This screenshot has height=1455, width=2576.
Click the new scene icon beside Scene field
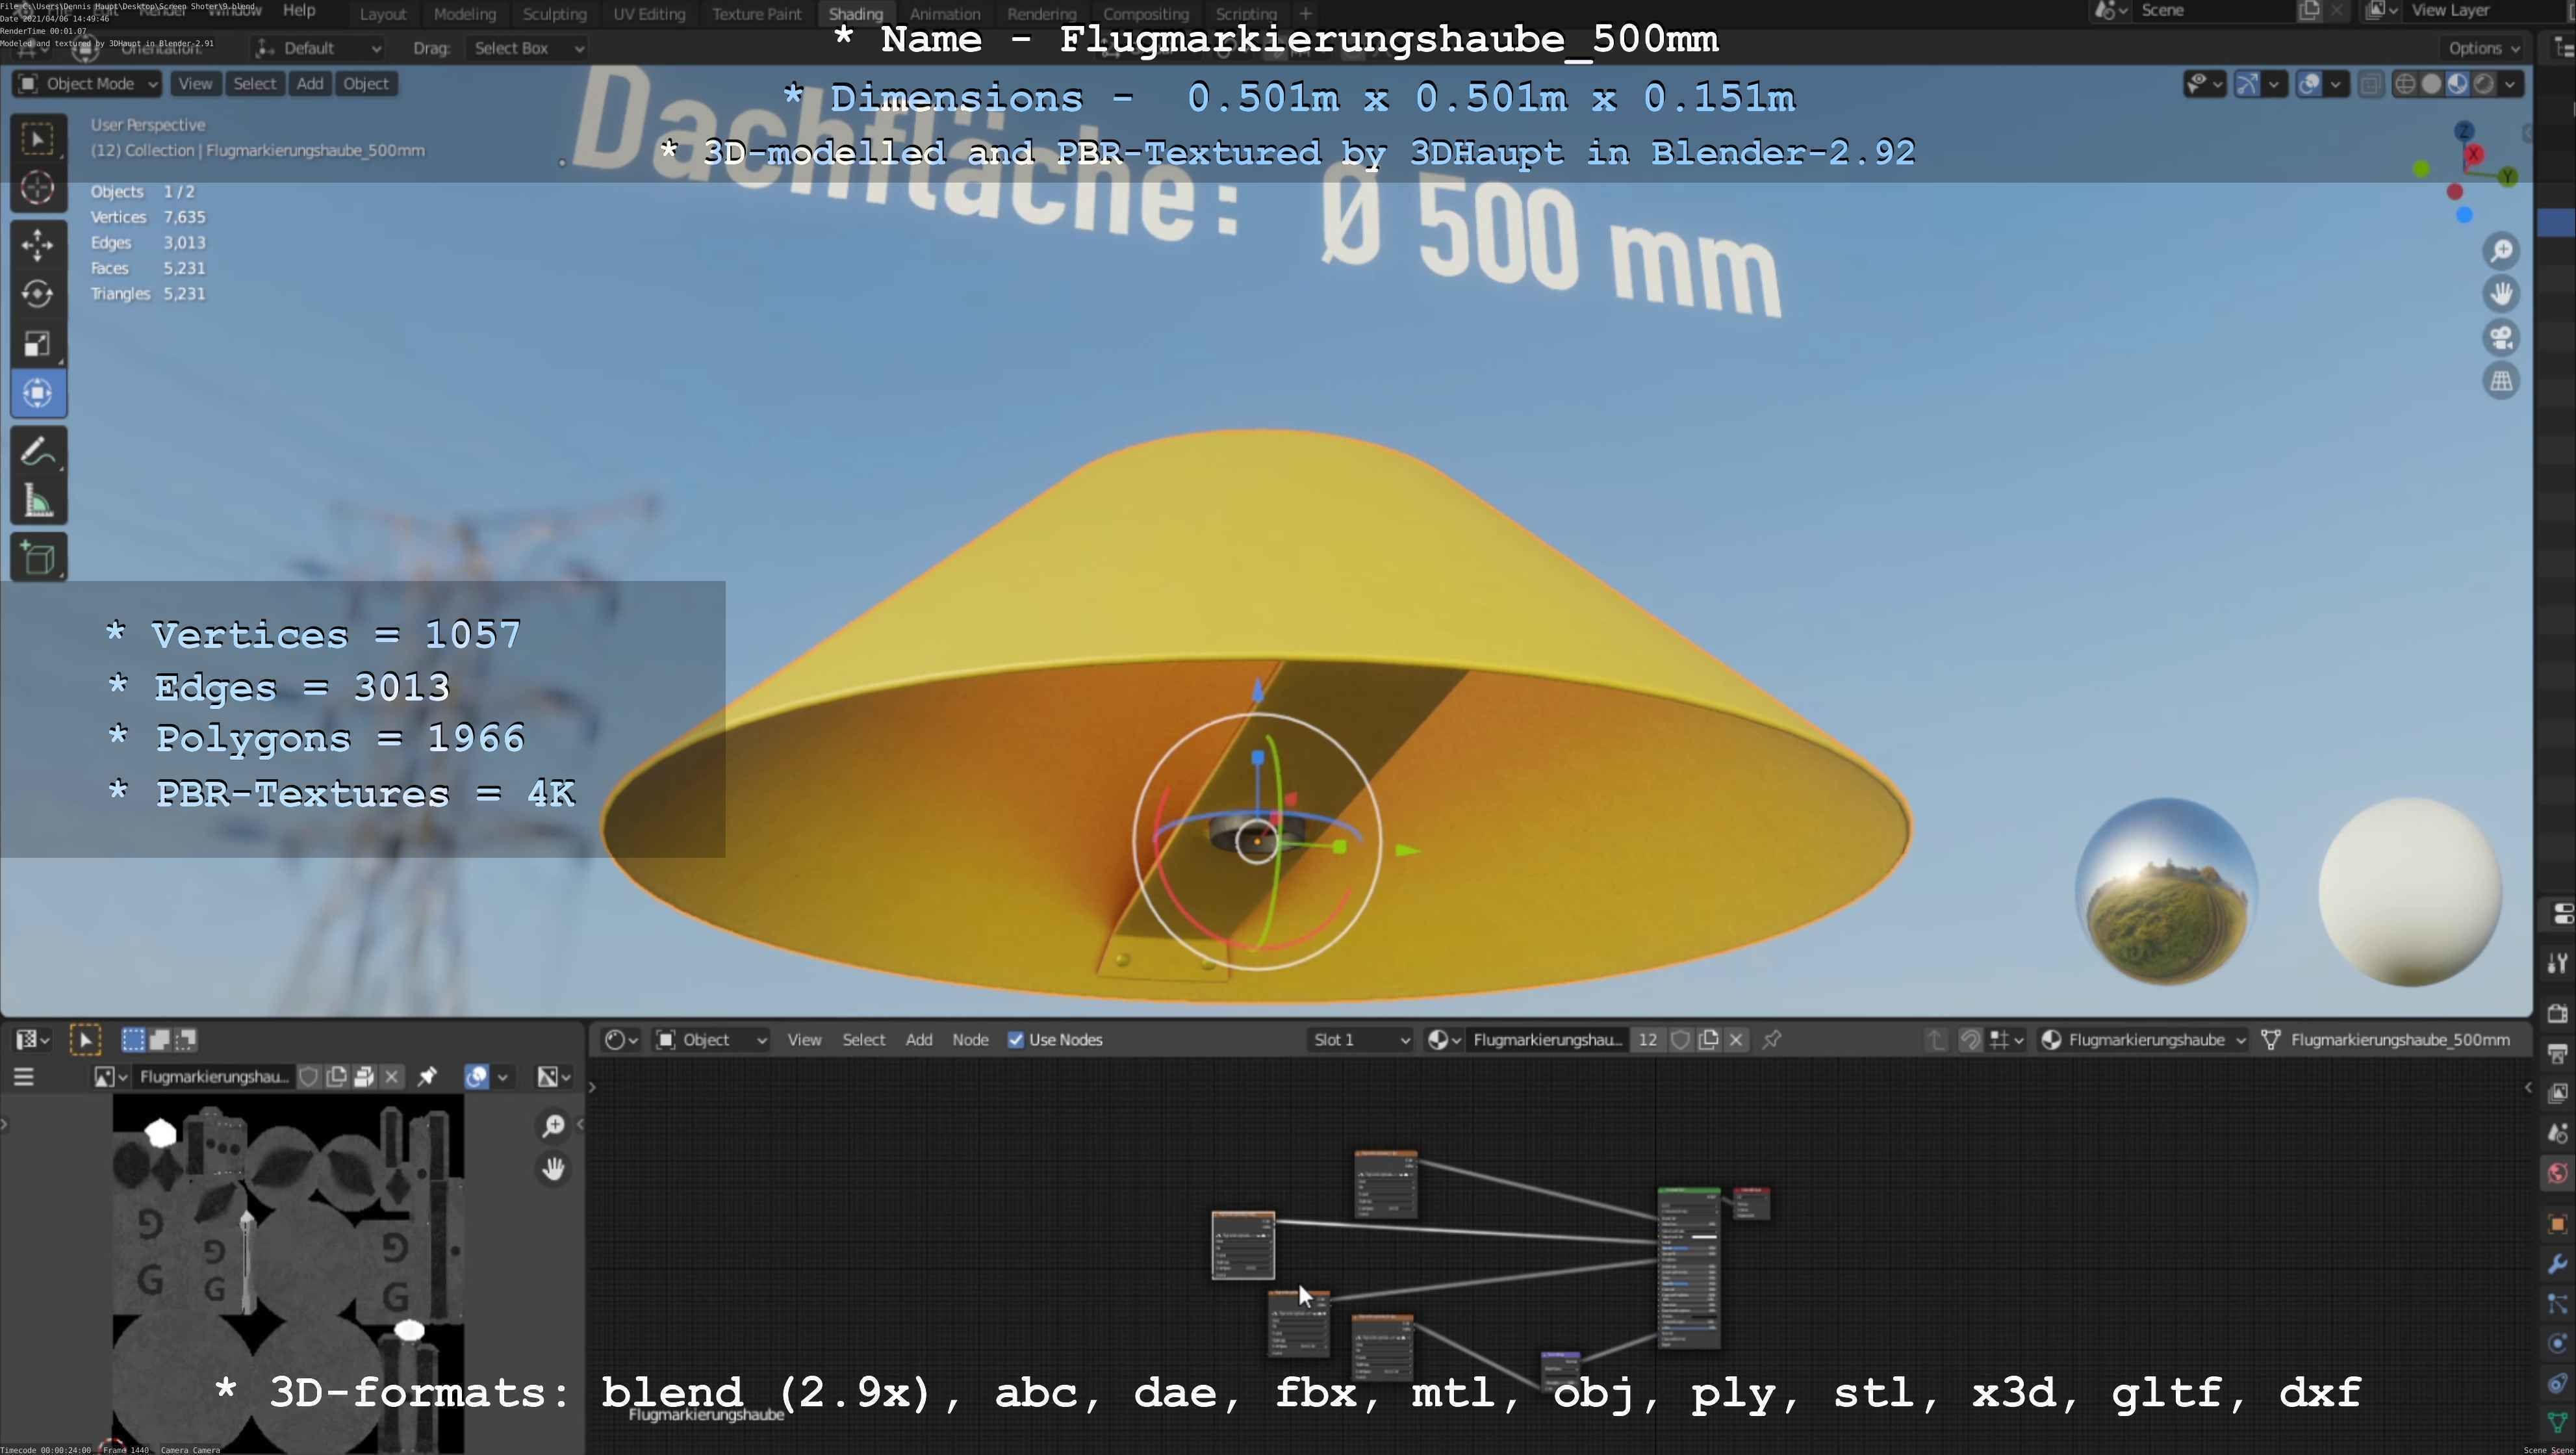point(2309,10)
